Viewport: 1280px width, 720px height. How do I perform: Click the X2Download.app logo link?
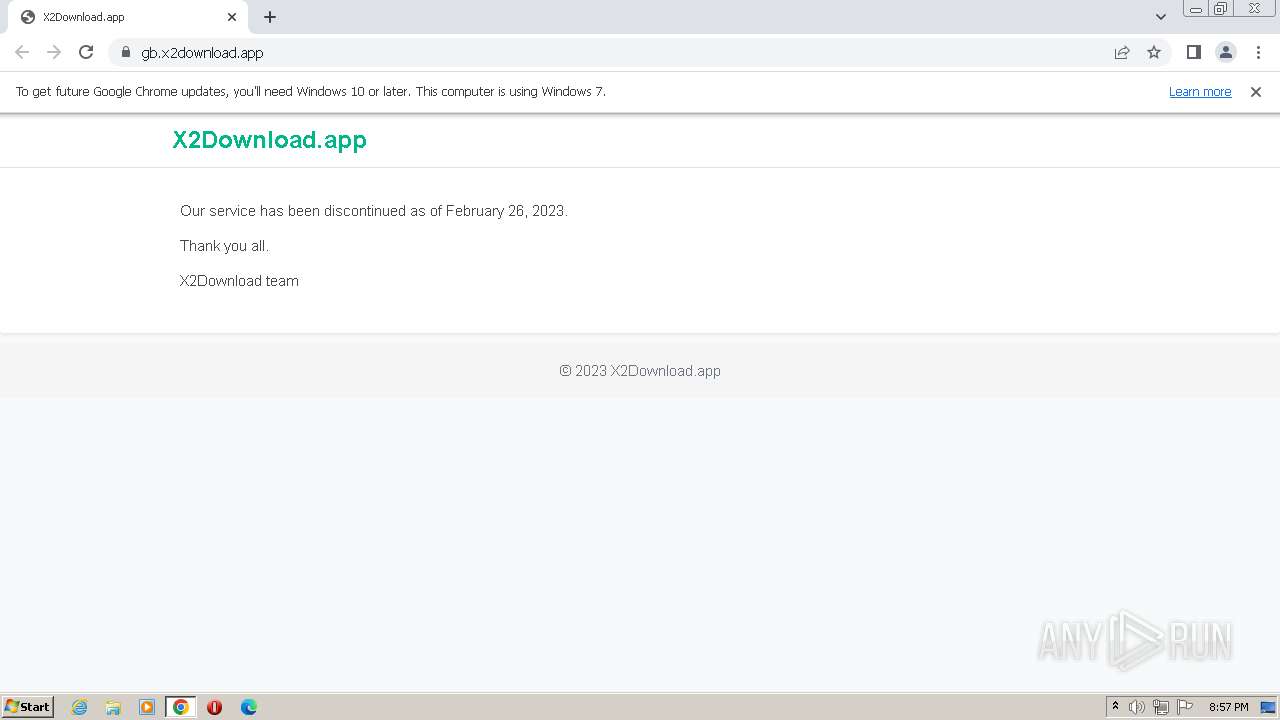[269, 140]
